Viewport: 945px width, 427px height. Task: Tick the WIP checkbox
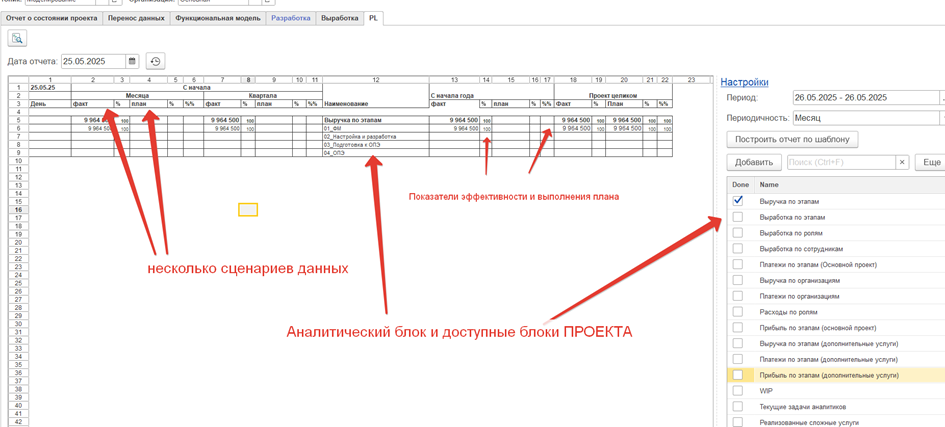[x=738, y=391]
